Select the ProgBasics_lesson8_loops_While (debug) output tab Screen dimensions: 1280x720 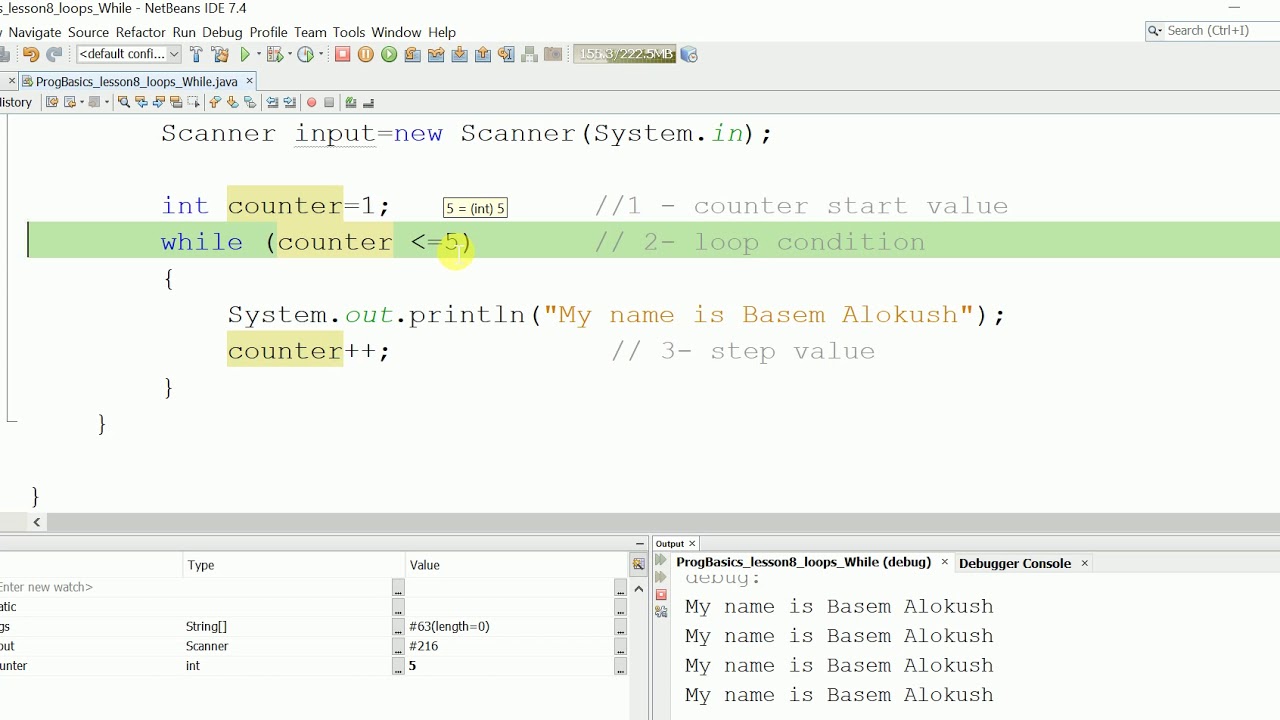coord(803,562)
